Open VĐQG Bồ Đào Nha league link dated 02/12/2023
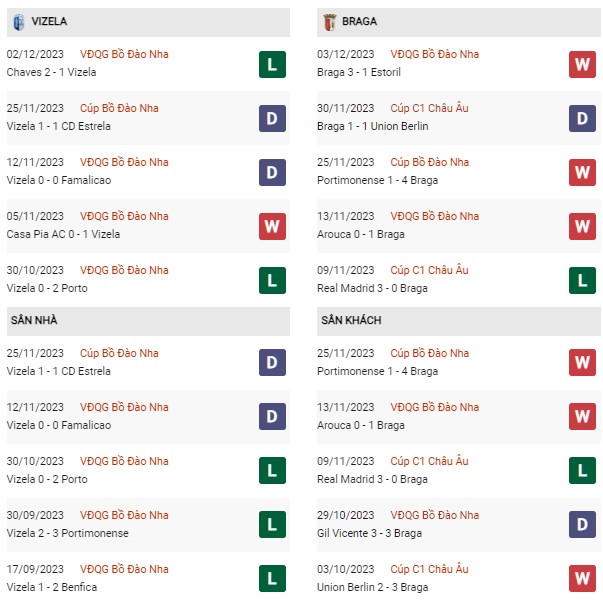Screen dimensions: 603x601 pos(124,54)
